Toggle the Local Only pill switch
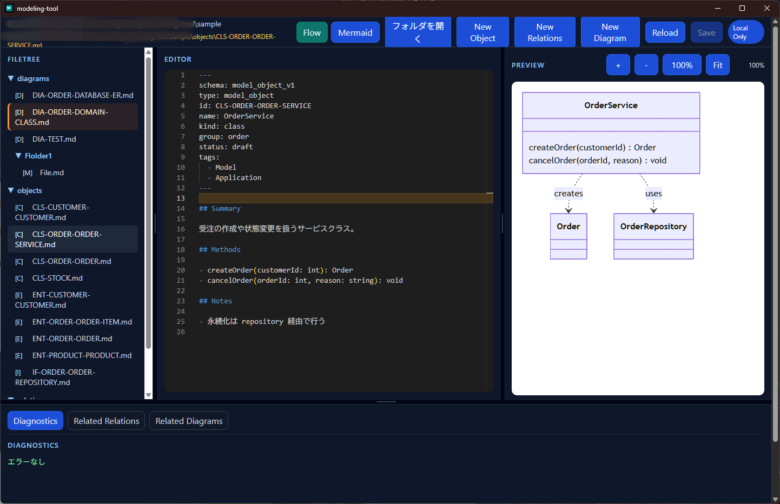The image size is (780, 504). tap(745, 33)
